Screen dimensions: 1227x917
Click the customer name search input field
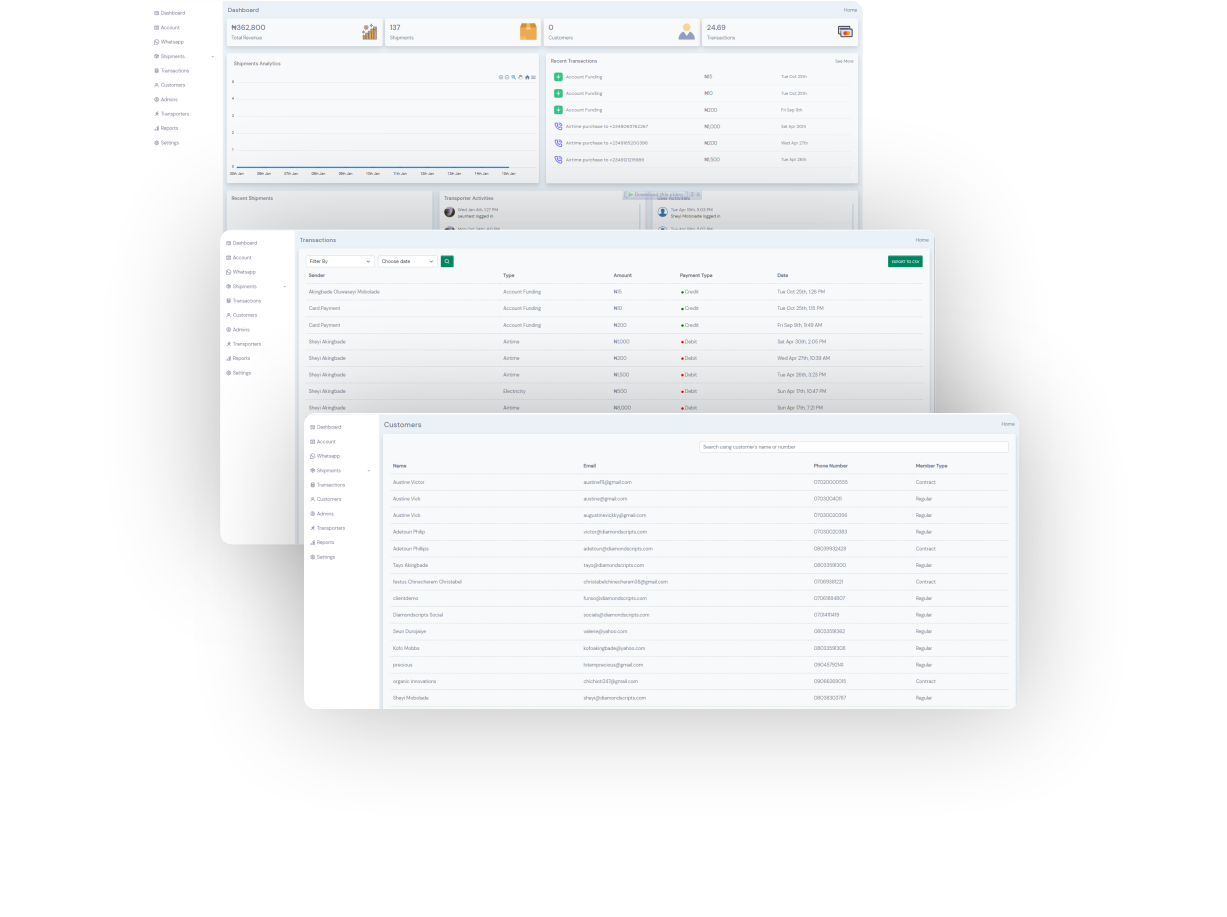[853, 446]
